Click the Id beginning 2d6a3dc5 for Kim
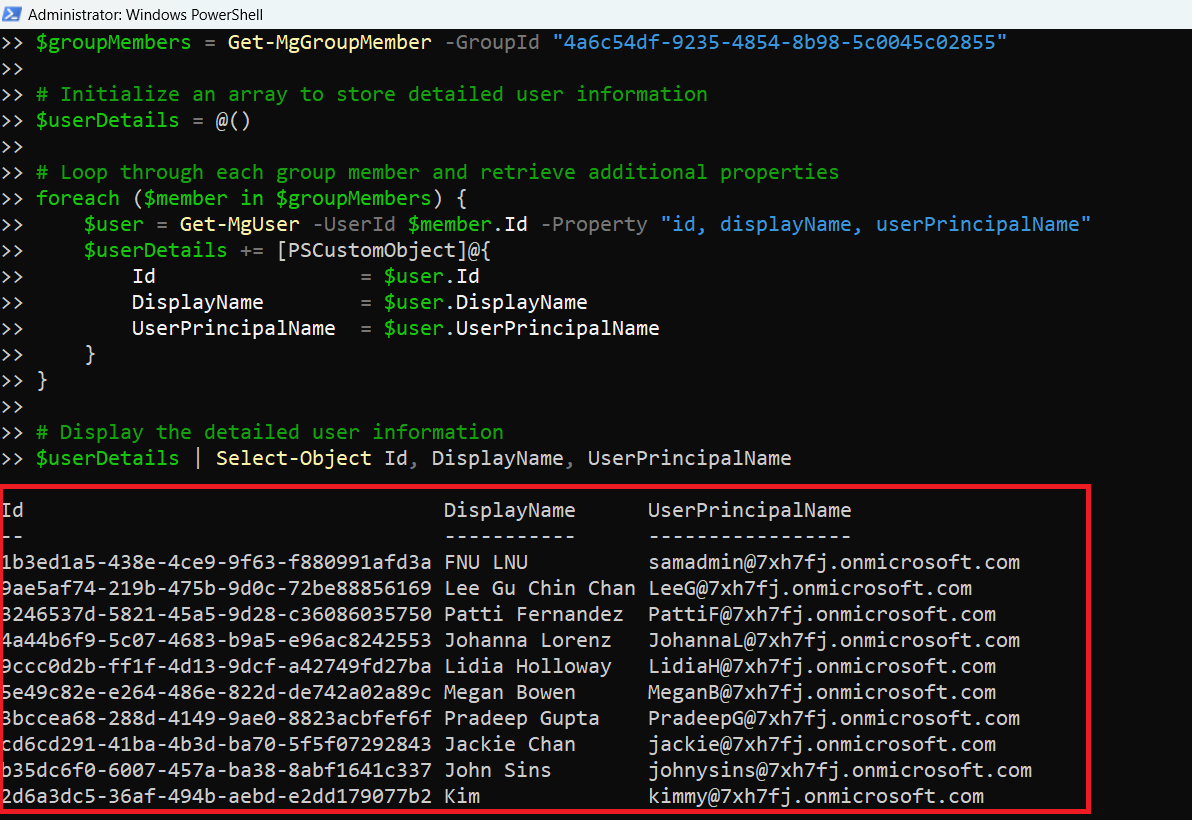The height and width of the screenshot is (820, 1192). (x=216, y=796)
